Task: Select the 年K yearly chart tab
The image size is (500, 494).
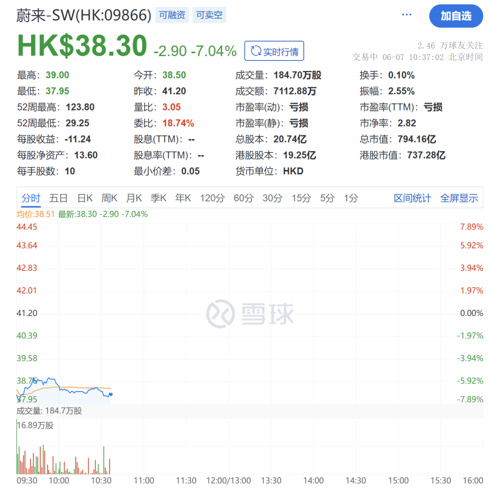Action: 183,198
